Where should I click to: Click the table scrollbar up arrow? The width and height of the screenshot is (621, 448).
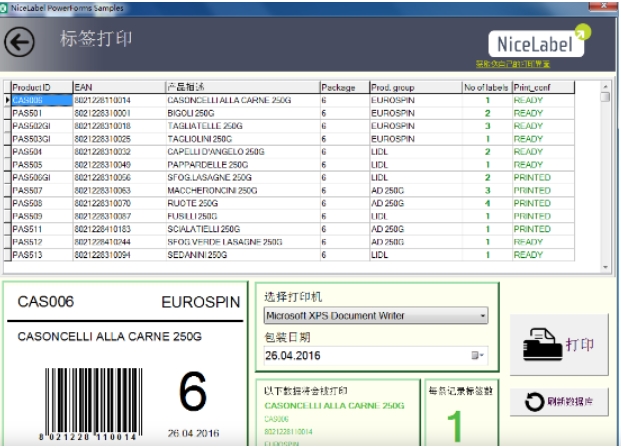coord(605,86)
